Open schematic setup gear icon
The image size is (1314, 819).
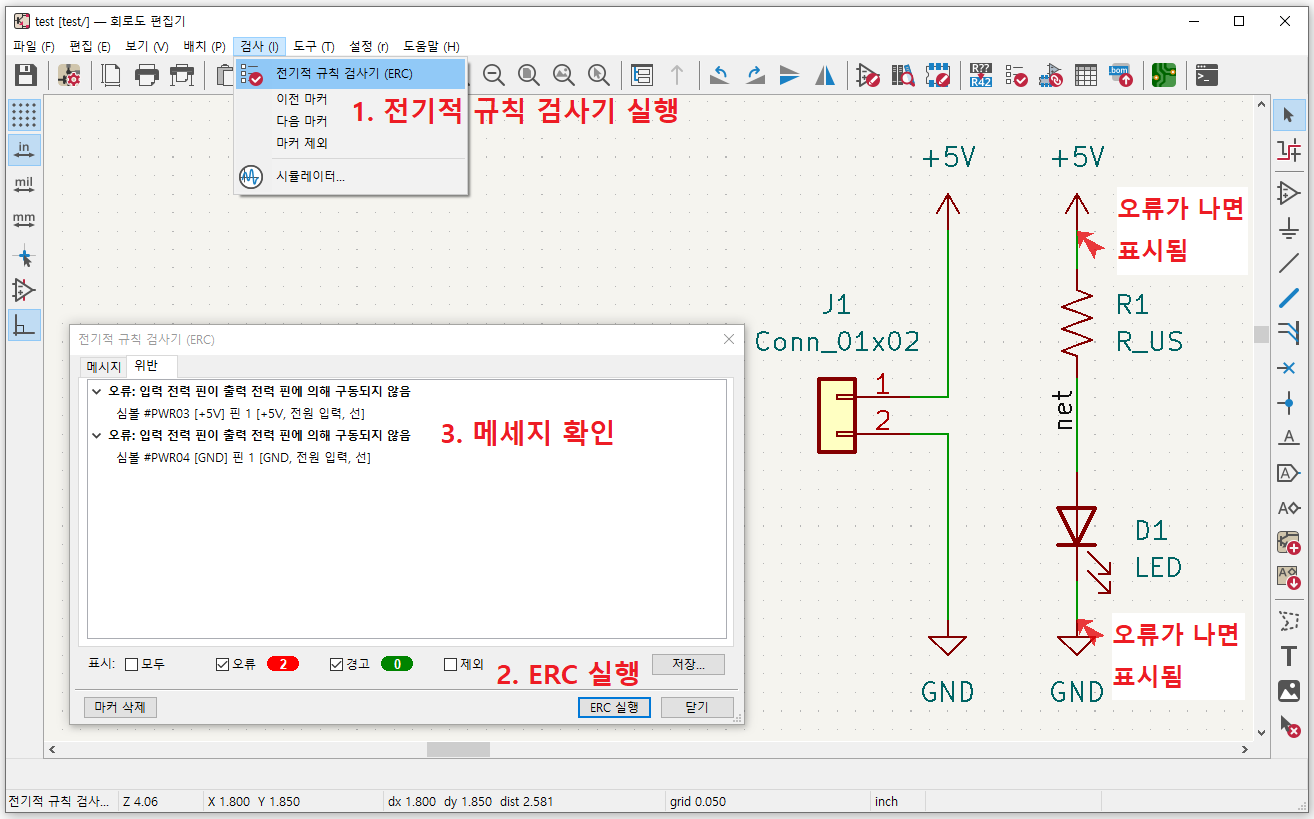69,75
